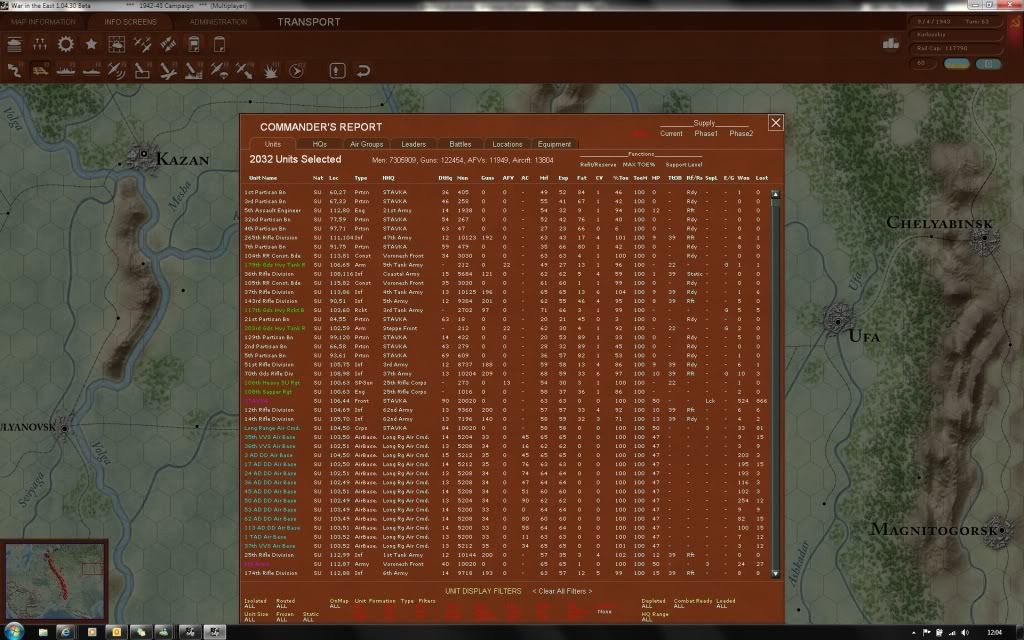Open the order of battle stacked-unit icon

coord(14,44)
